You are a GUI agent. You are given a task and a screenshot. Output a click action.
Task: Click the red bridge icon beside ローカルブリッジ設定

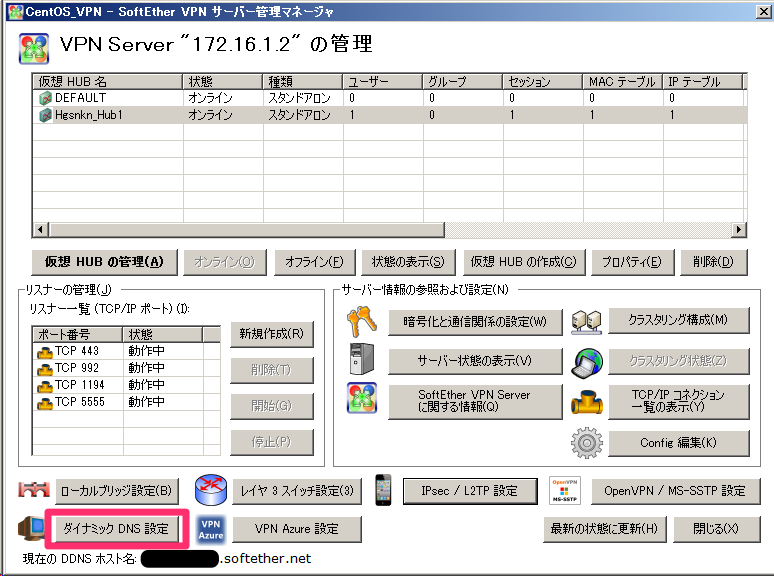coord(34,489)
